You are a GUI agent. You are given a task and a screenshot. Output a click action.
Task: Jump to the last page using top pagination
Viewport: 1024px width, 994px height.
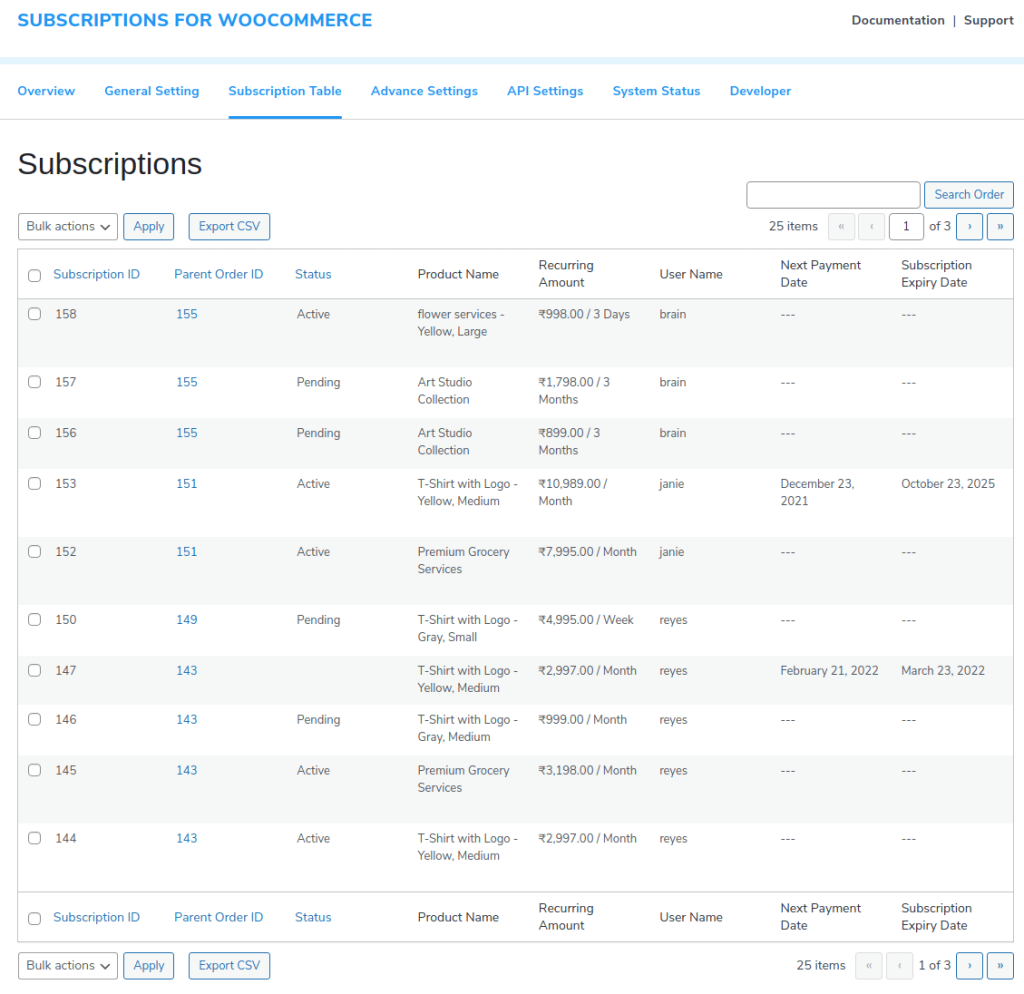click(1000, 227)
